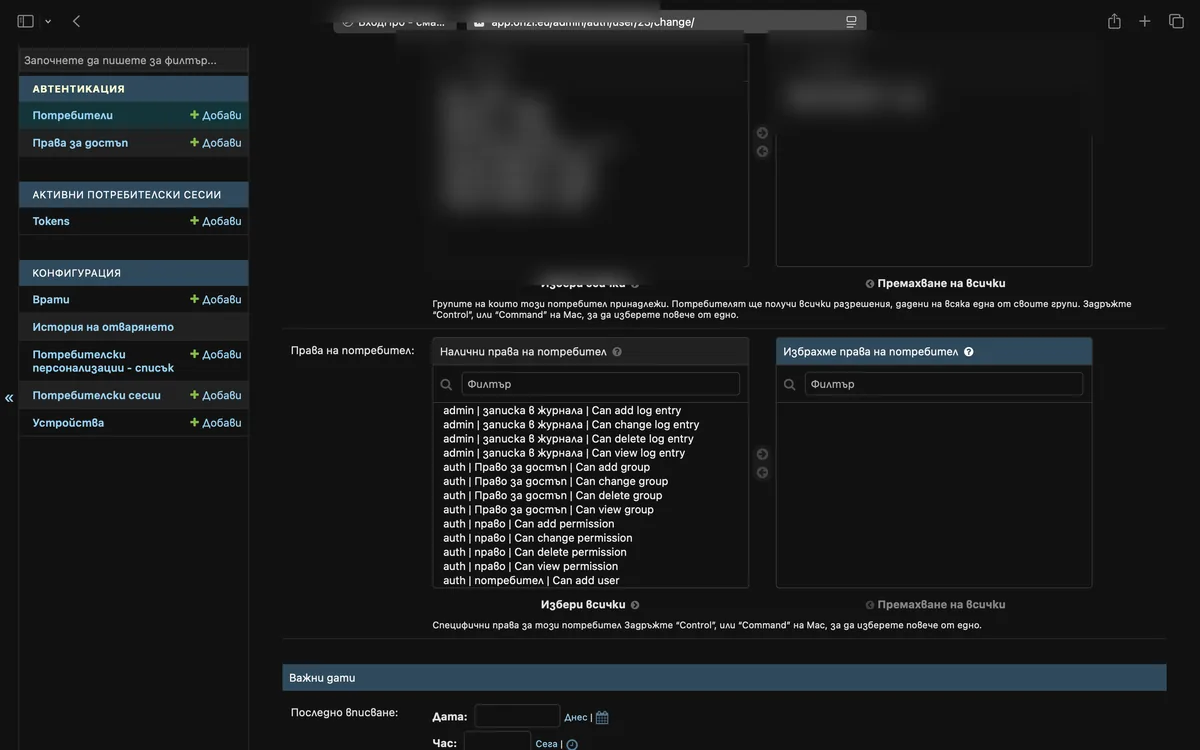Open the Устройства link in the sidebar
The width and height of the screenshot is (1200, 750).
pos(68,423)
